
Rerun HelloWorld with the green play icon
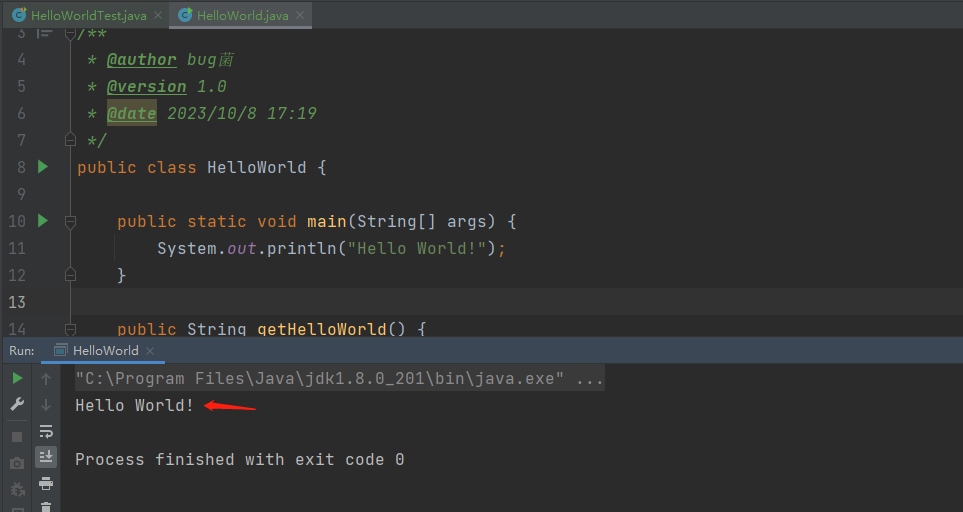tap(17, 378)
